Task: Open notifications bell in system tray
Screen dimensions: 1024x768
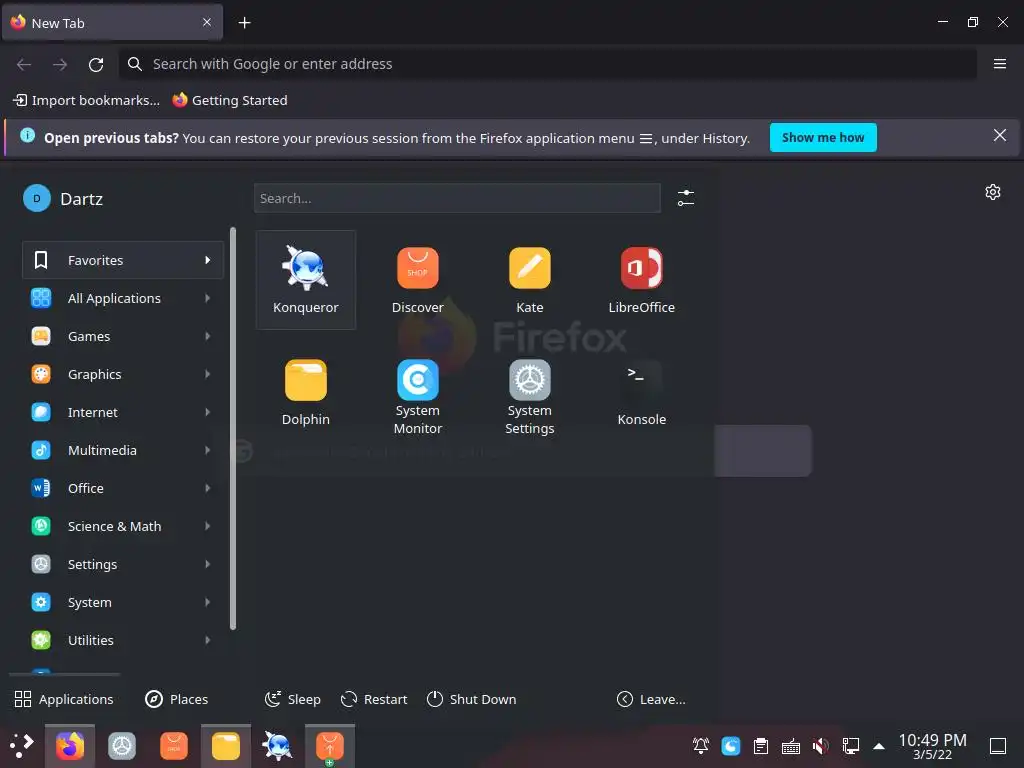Action: (701, 746)
